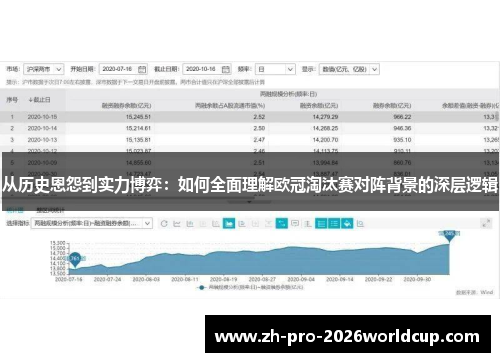Select the table row dated 2020-10-15
500x362 pixels.
tap(249, 117)
